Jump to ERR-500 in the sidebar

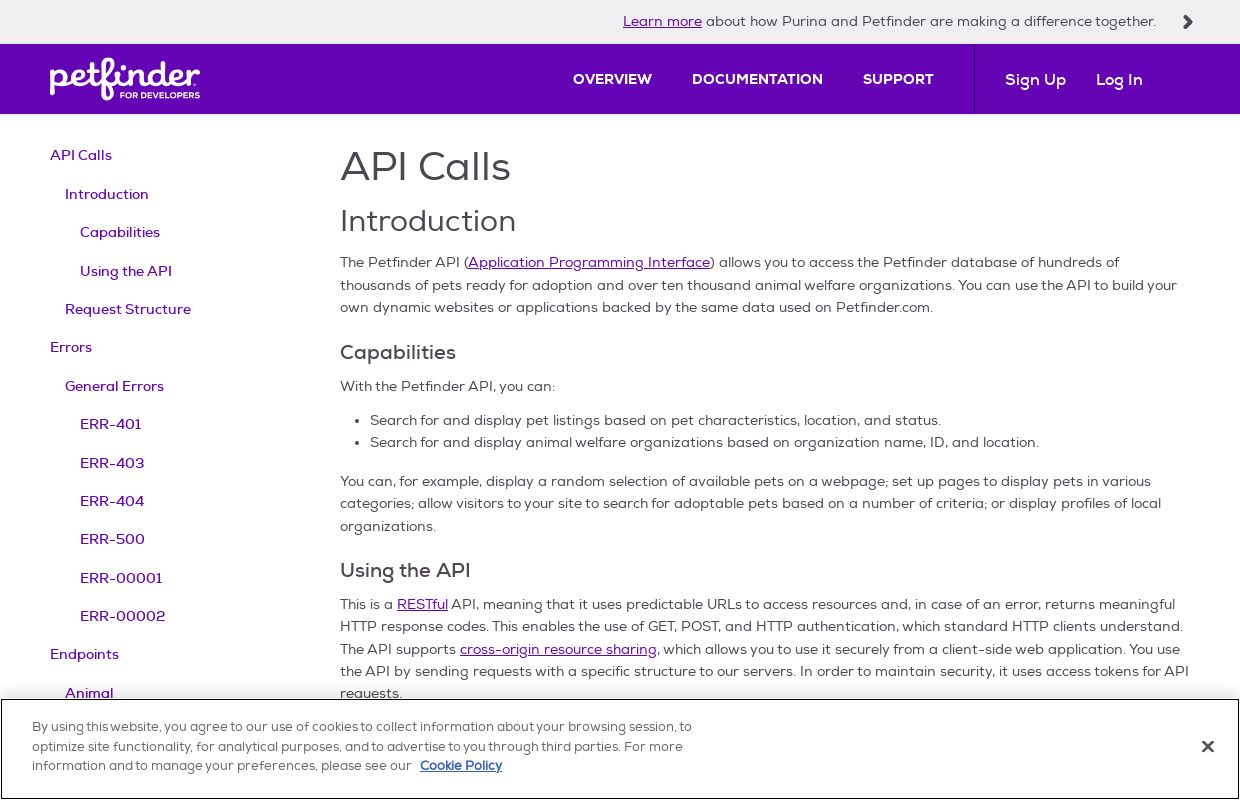point(112,539)
